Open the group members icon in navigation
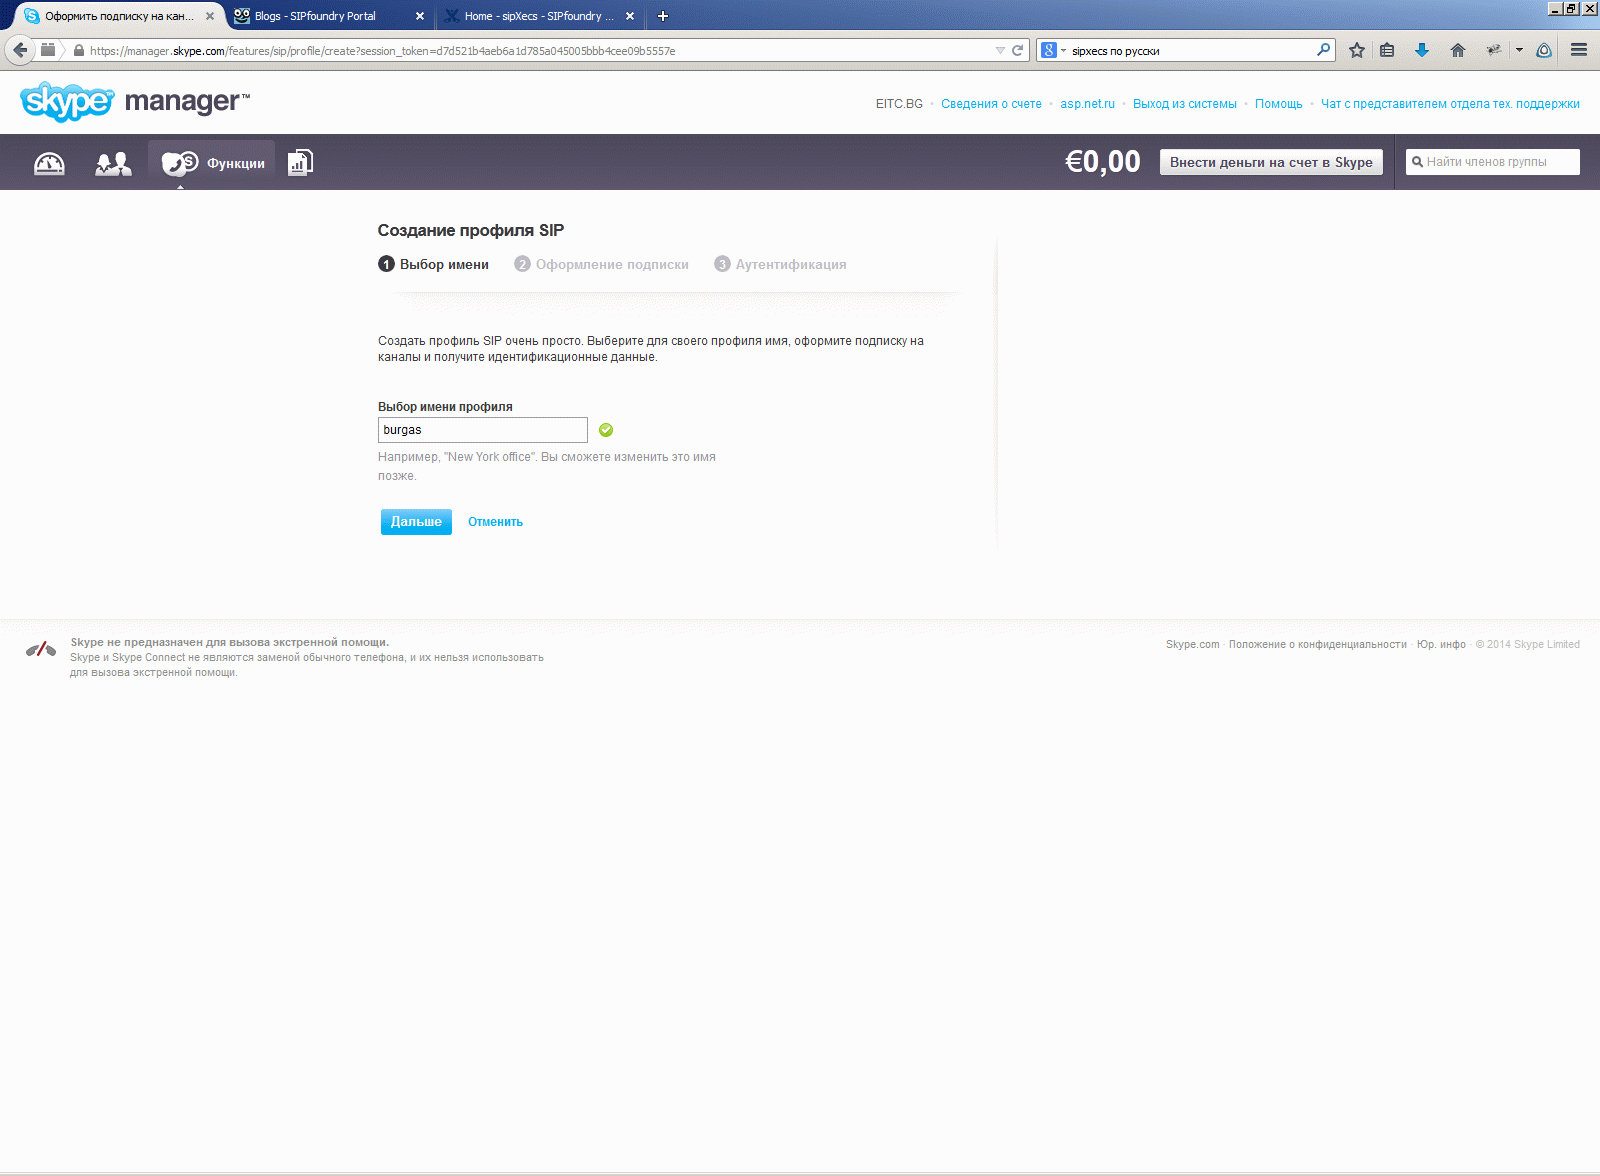 [113, 163]
